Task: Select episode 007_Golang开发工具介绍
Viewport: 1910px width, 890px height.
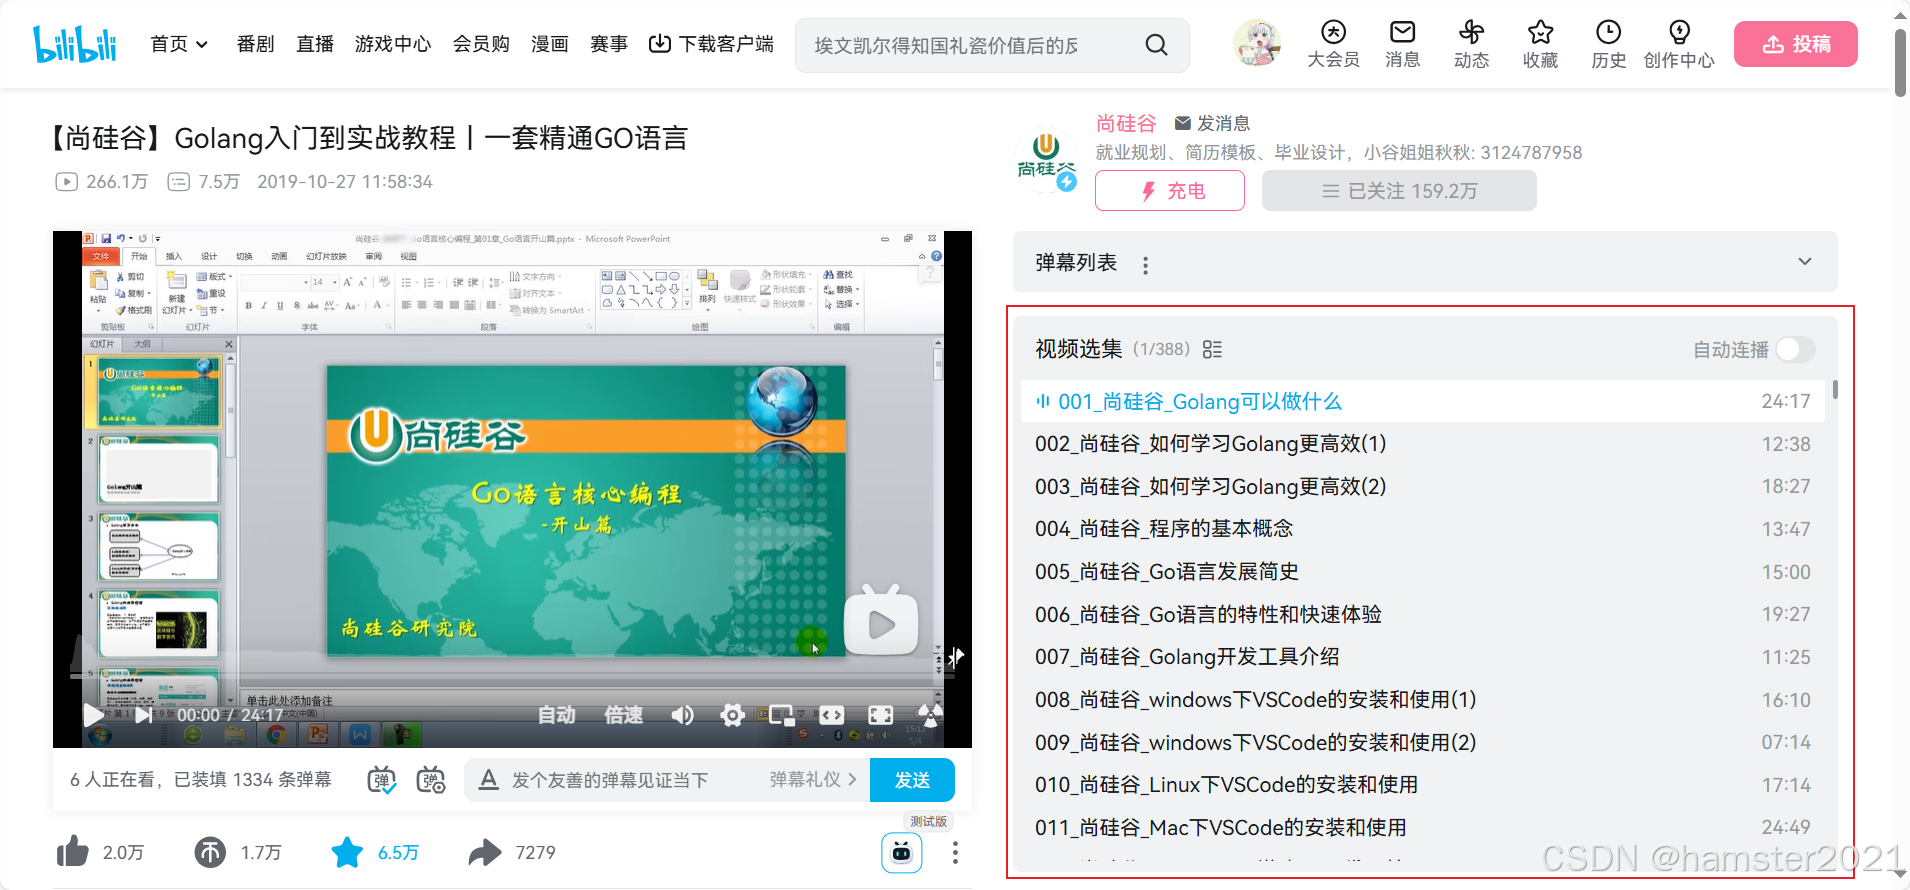Action: click(x=1423, y=657)
